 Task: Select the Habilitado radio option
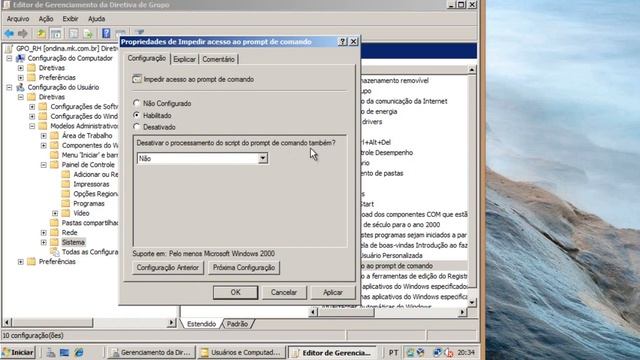pos(137,115)
